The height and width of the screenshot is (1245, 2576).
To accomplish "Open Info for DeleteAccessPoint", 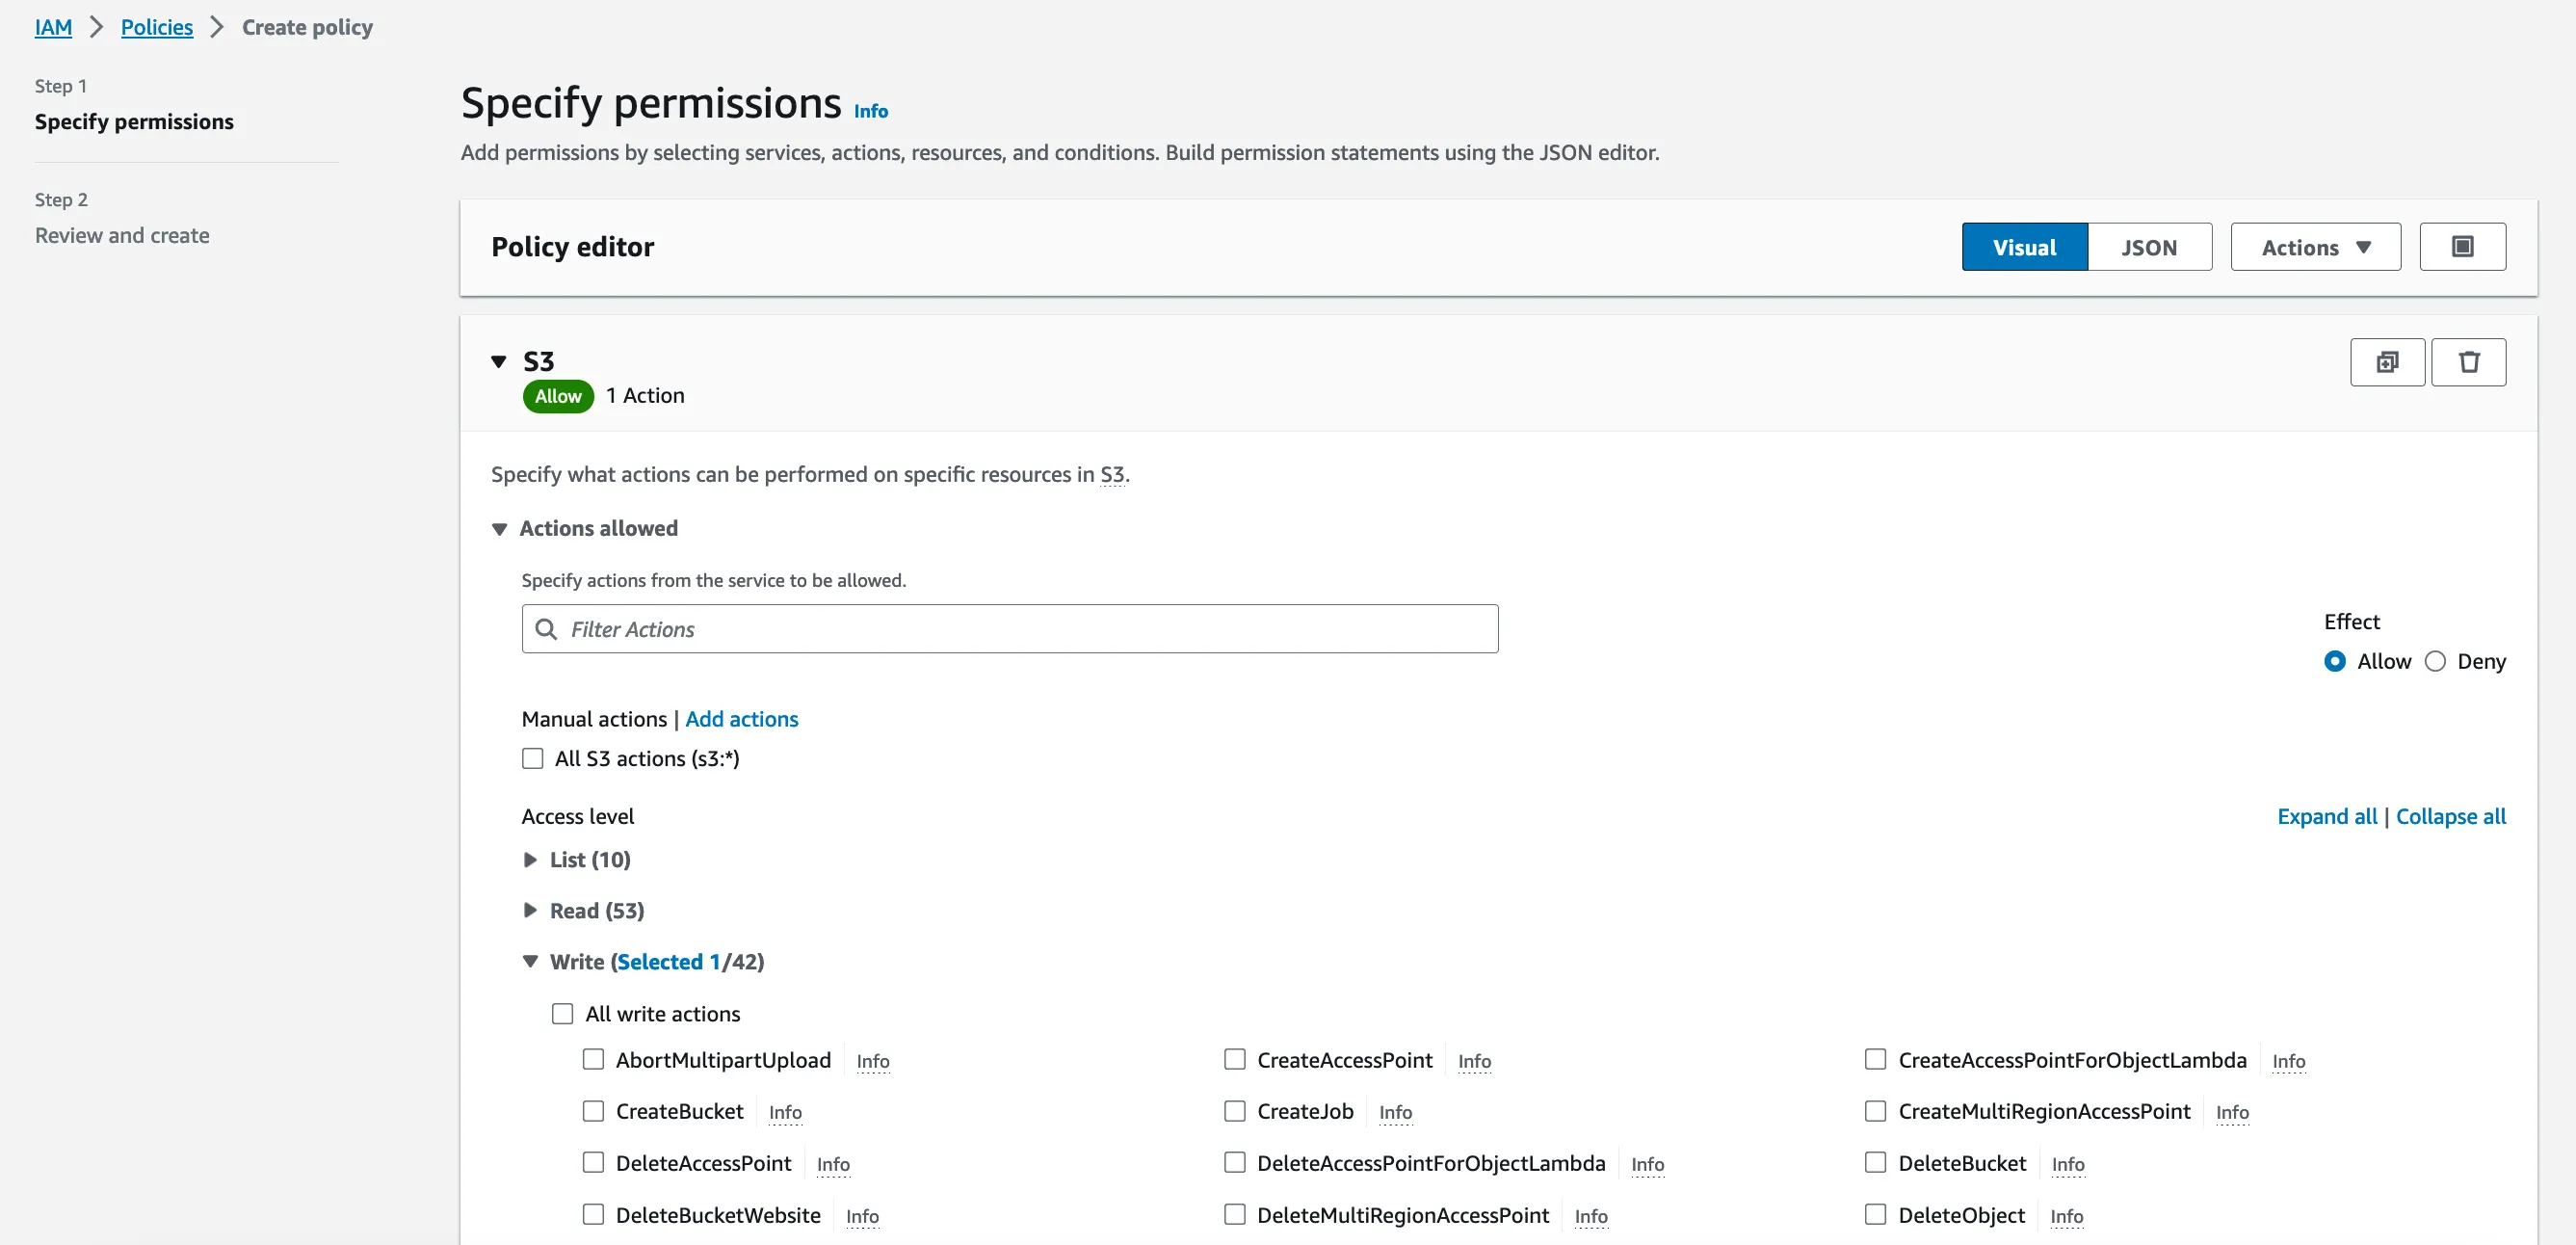I will coord(833,1164).
